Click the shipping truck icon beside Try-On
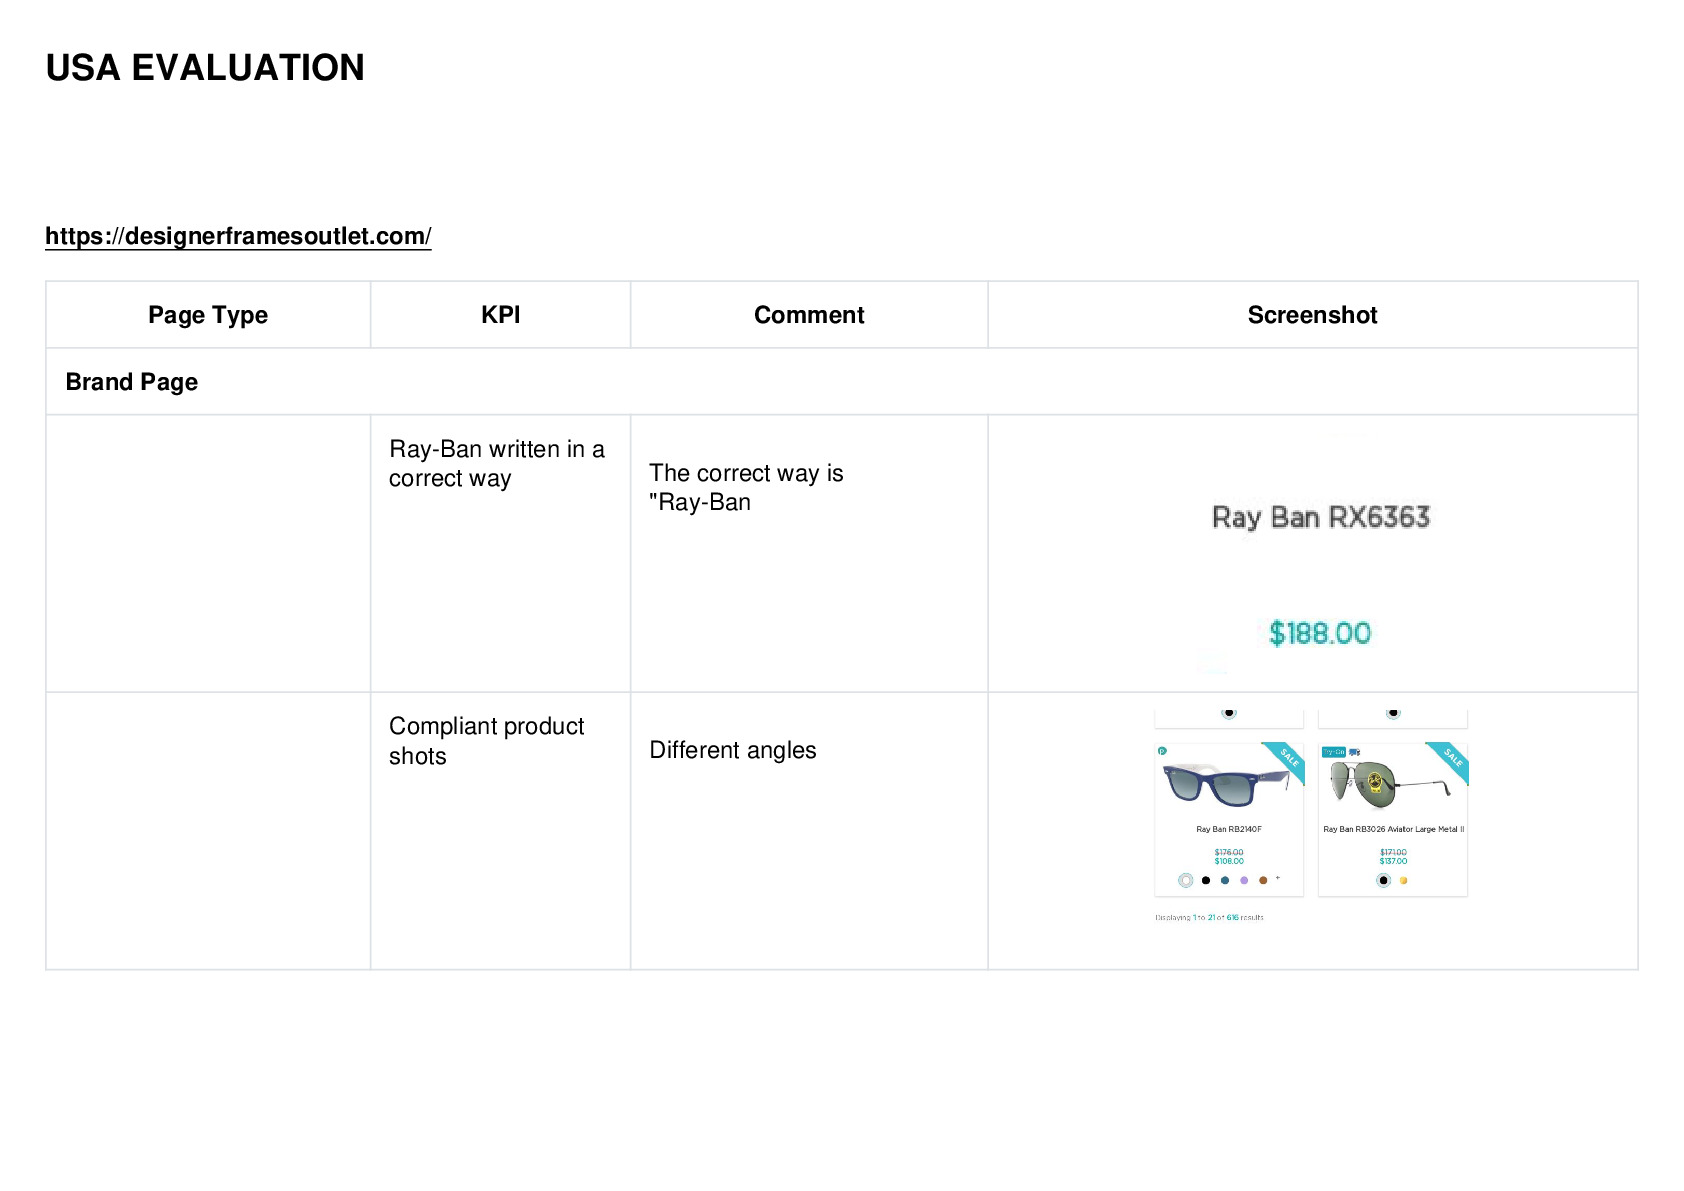Viewport: 1684px width, 1191px height. 1354,752
